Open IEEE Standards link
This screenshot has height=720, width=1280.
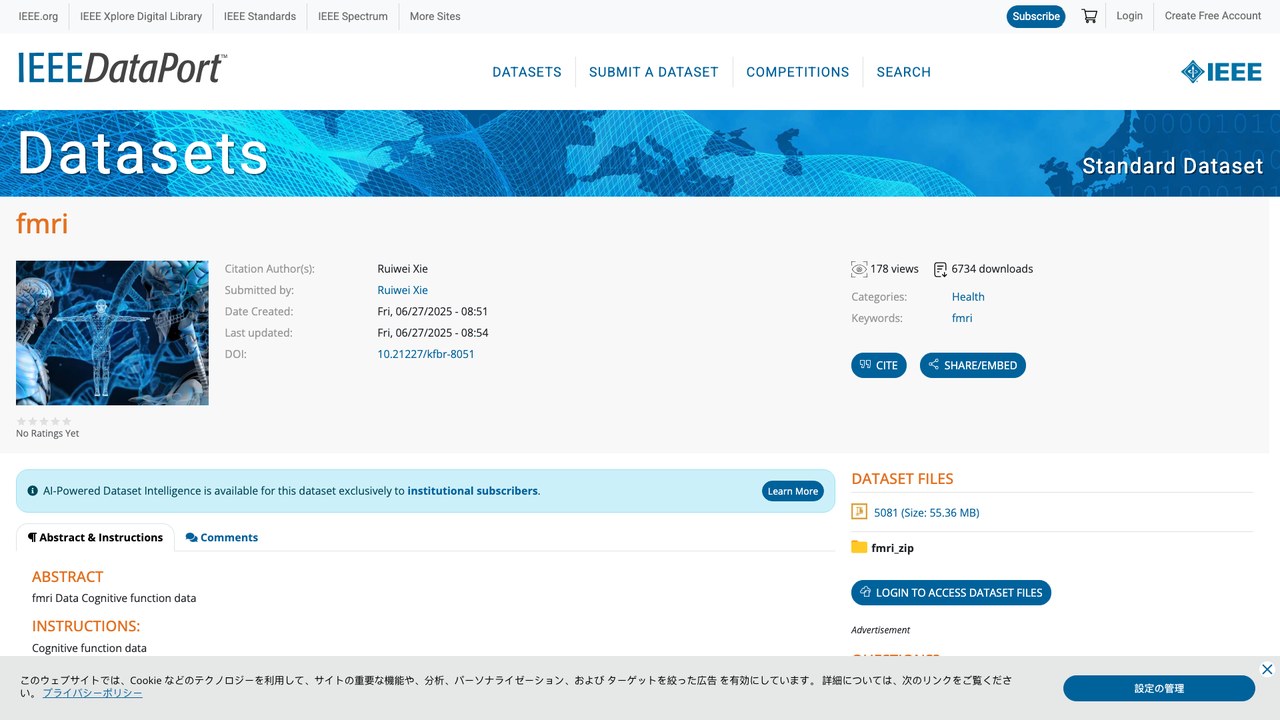[x=260, y=16]
